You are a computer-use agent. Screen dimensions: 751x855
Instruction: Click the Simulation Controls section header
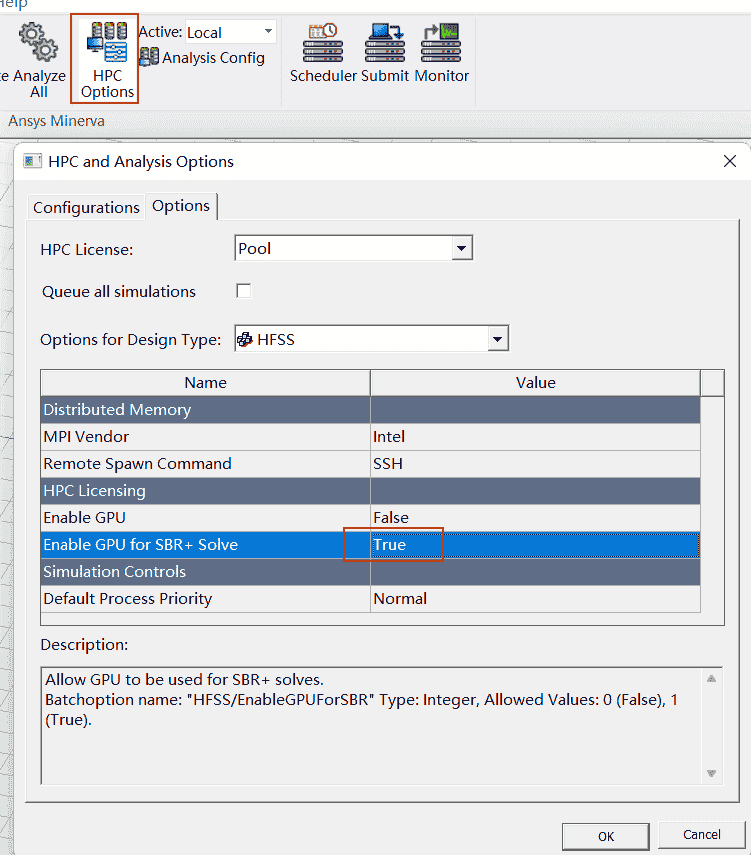coord(371,571)
